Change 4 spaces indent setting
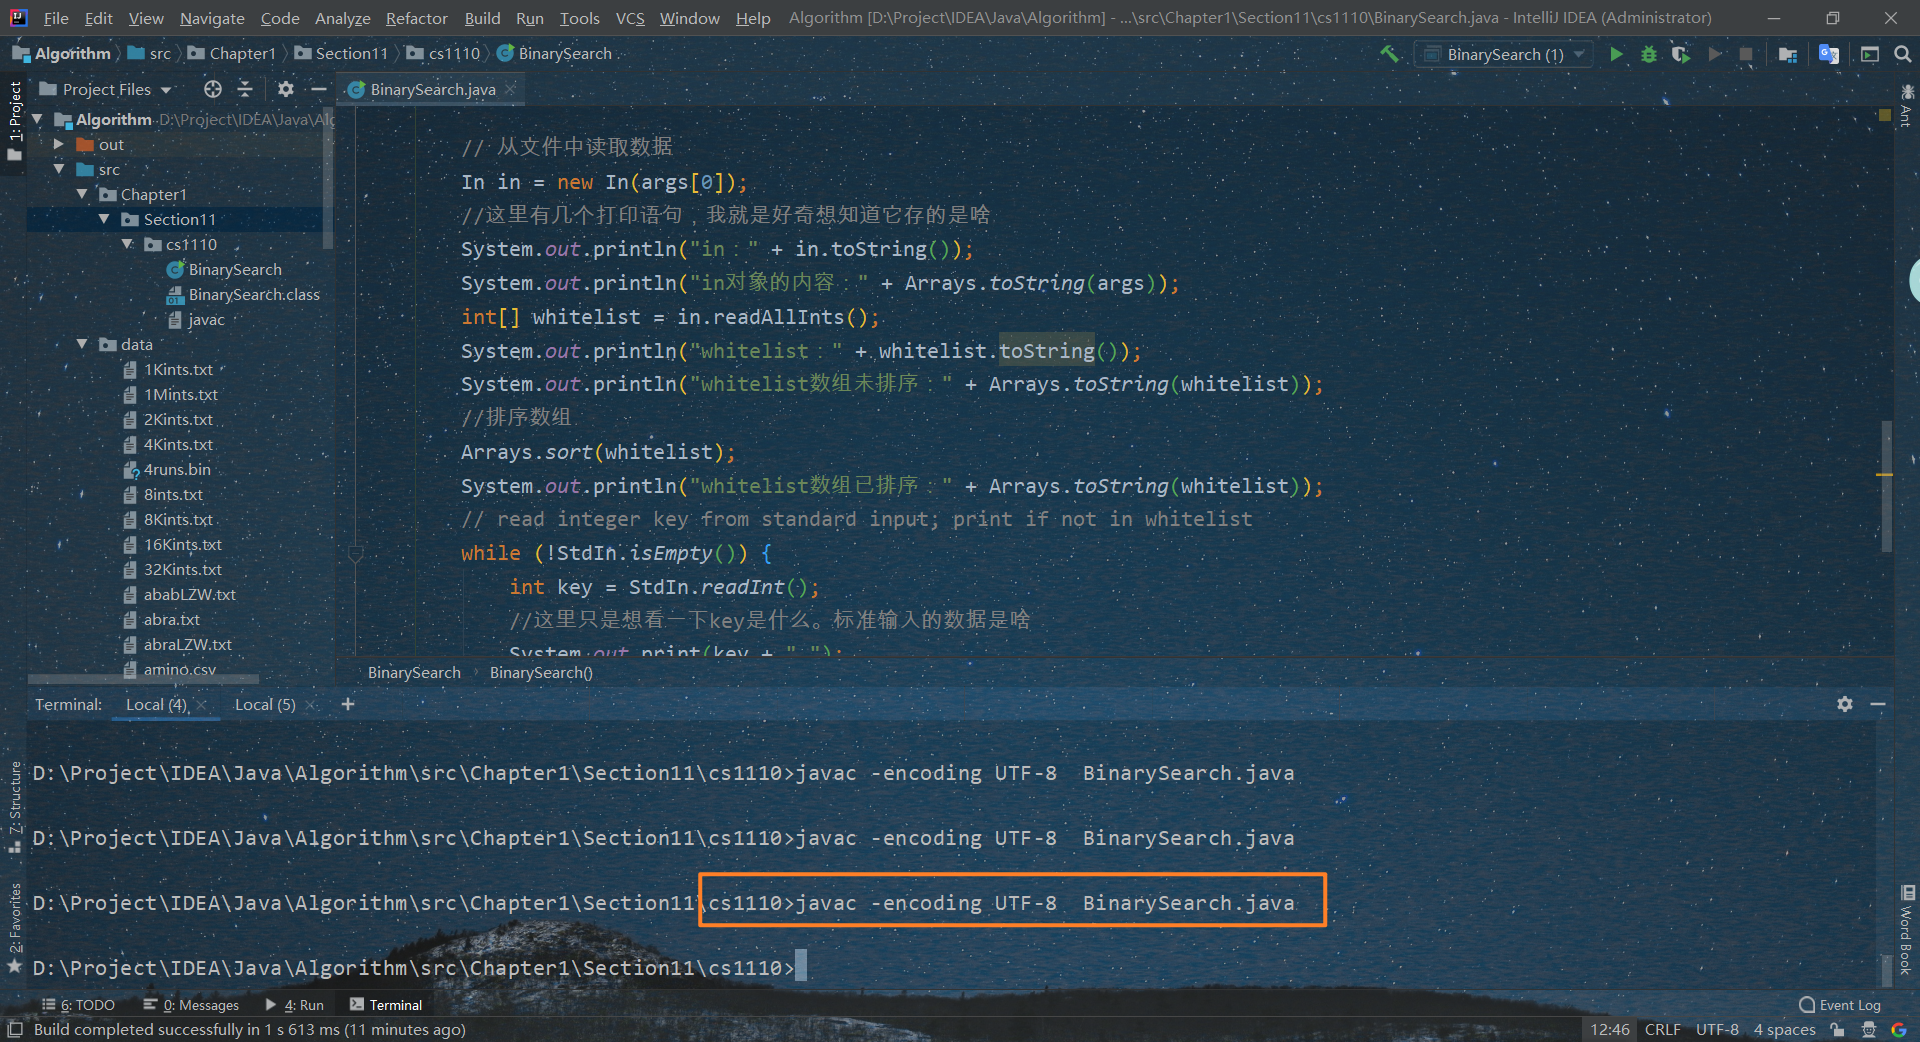The height and width of the screenshot is (1042, 1920). [x=1784, y=1029]
